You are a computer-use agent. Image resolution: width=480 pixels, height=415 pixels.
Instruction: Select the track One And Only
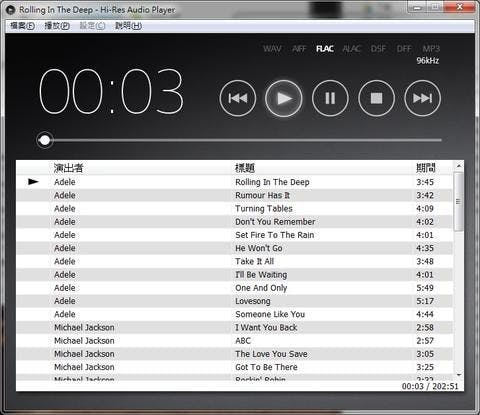click(x=235, y=288)
